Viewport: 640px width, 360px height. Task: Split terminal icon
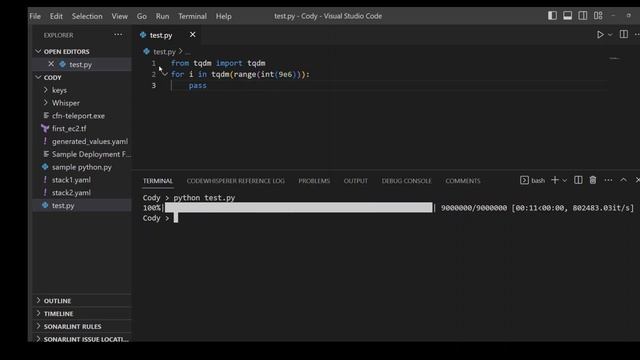click(578, 180)
